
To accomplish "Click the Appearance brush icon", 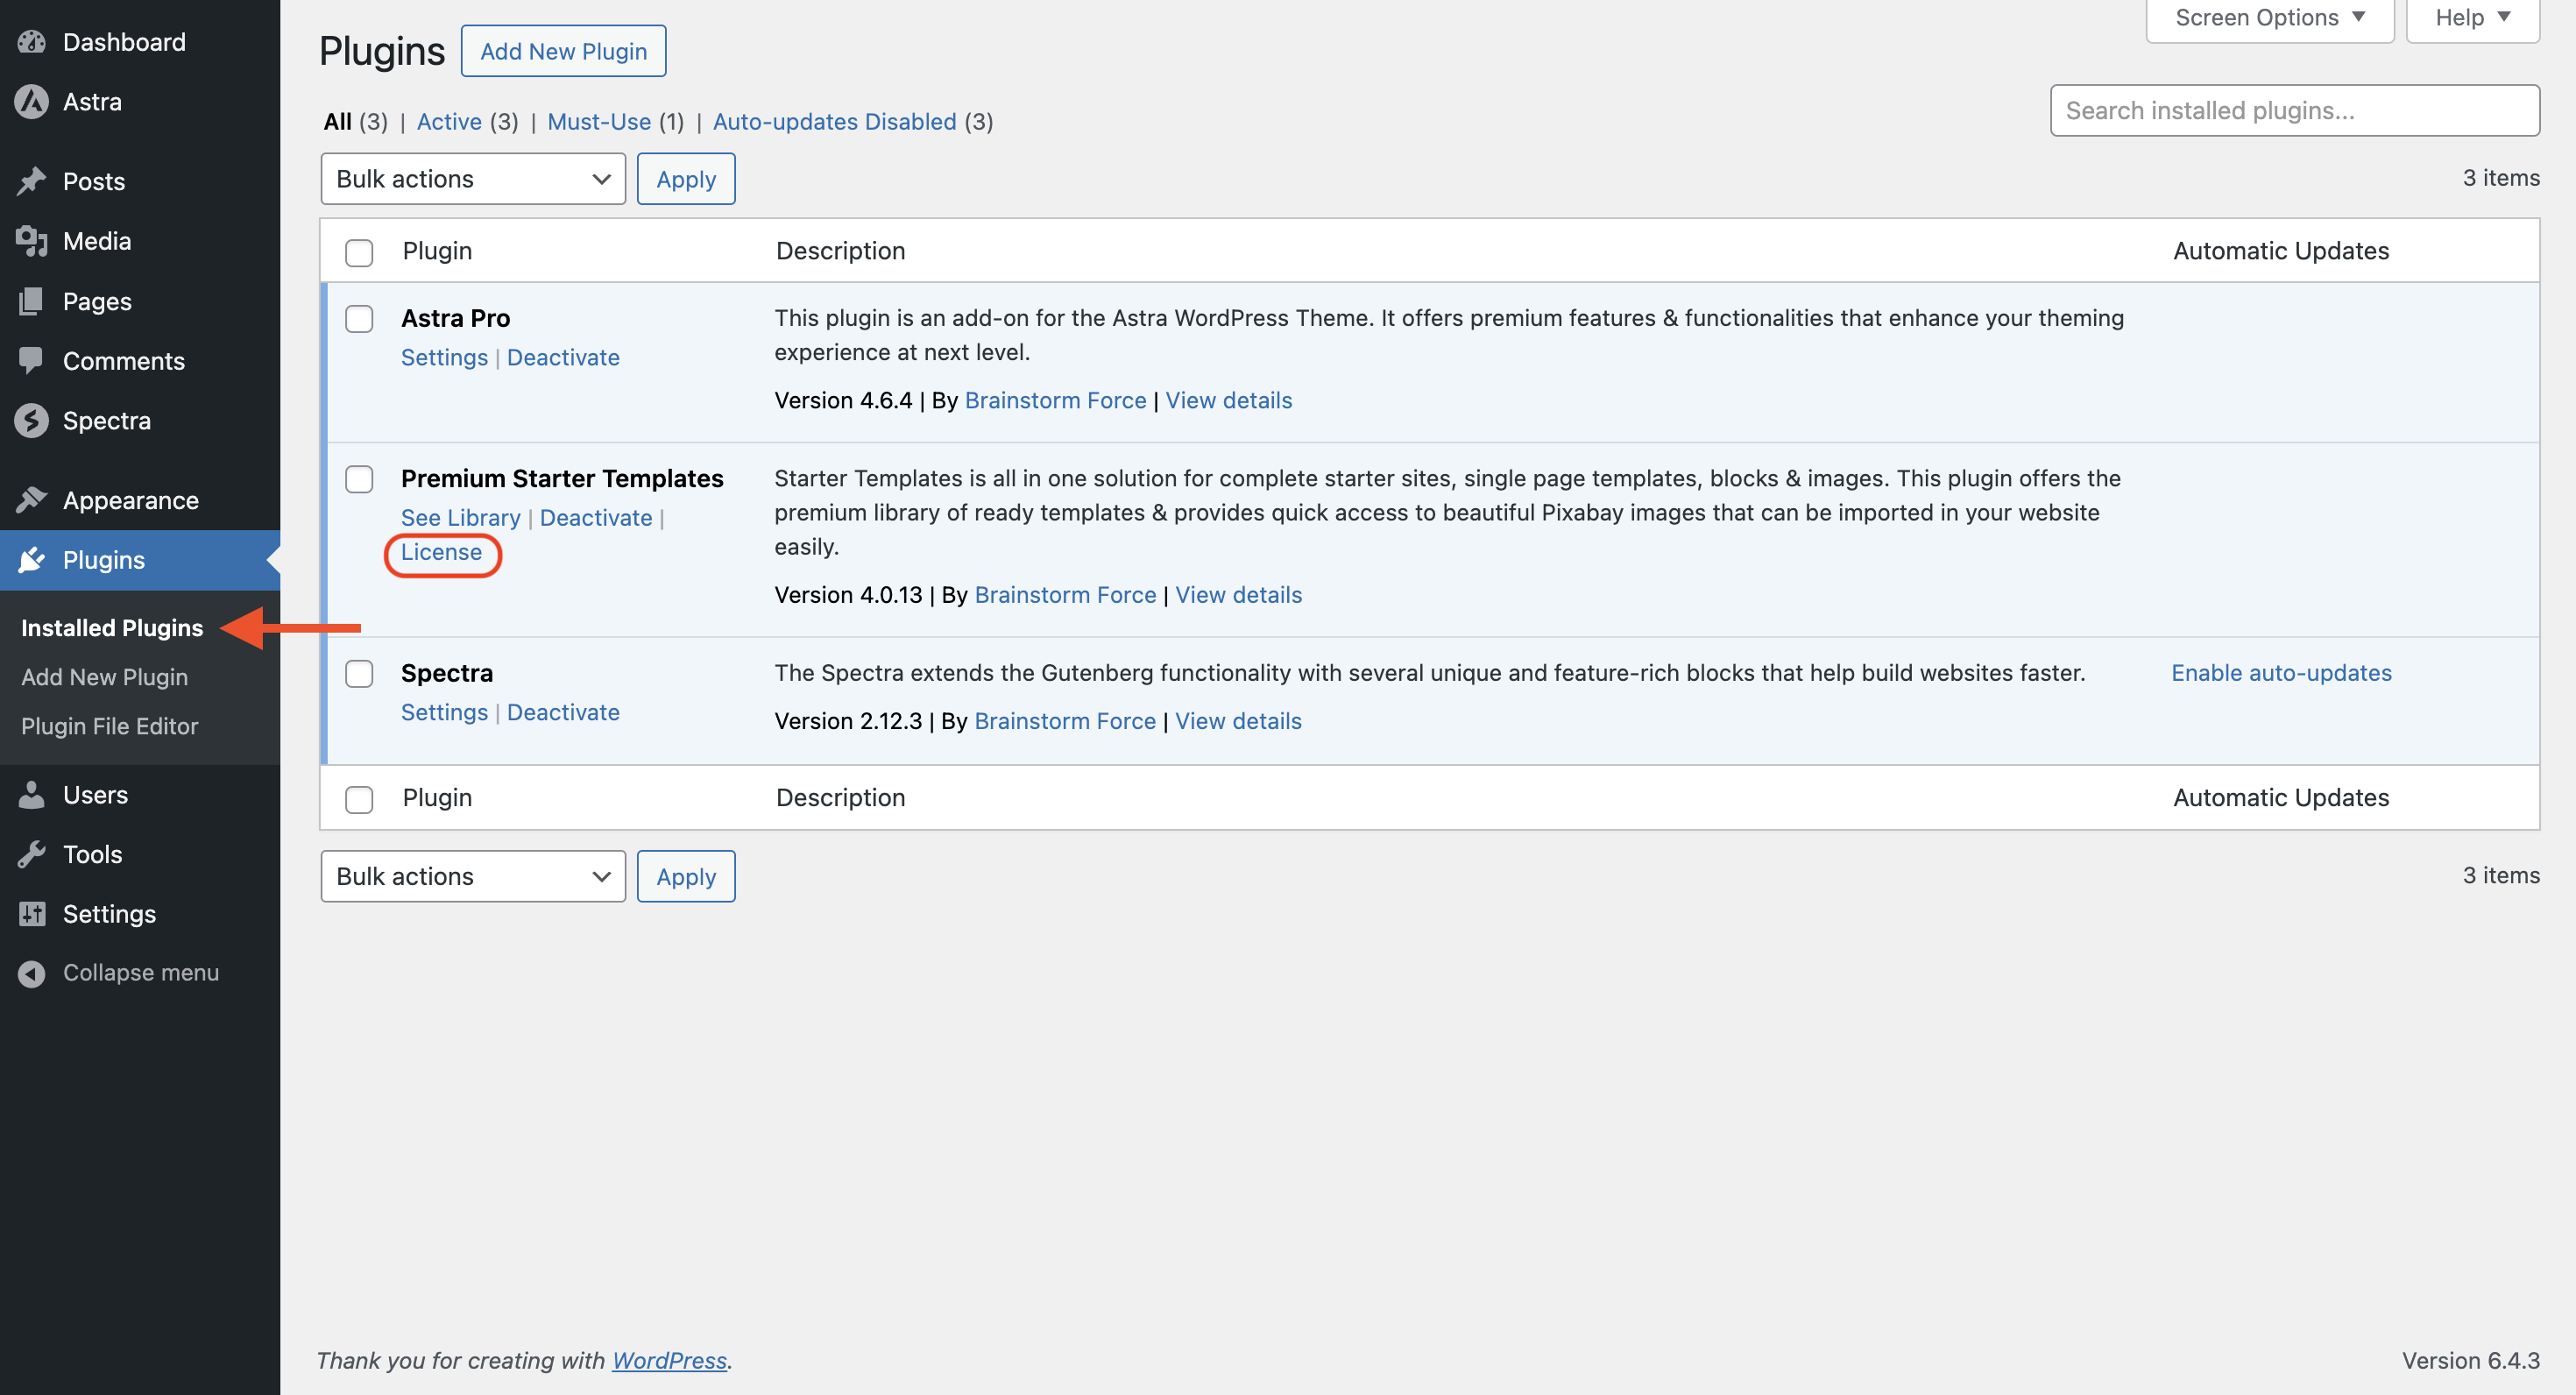I will point(31,499).
